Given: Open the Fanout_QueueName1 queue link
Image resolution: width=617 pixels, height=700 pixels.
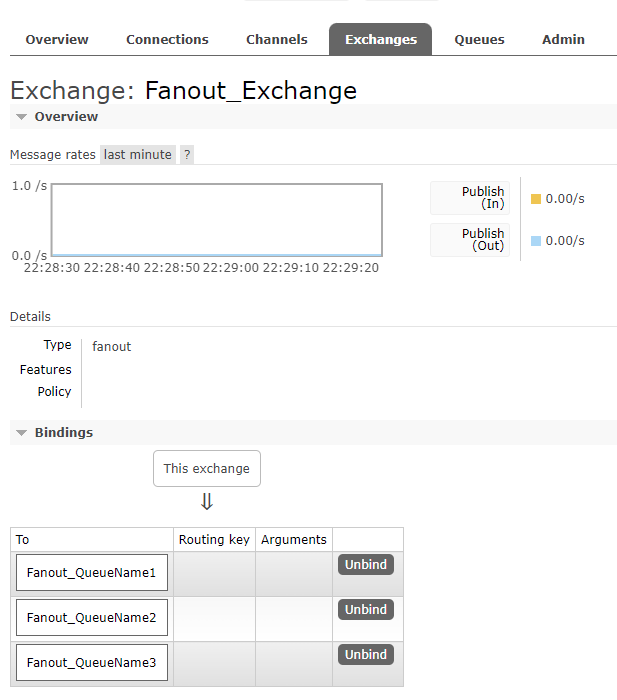Looking at the screenshot, I should (92, 573).
